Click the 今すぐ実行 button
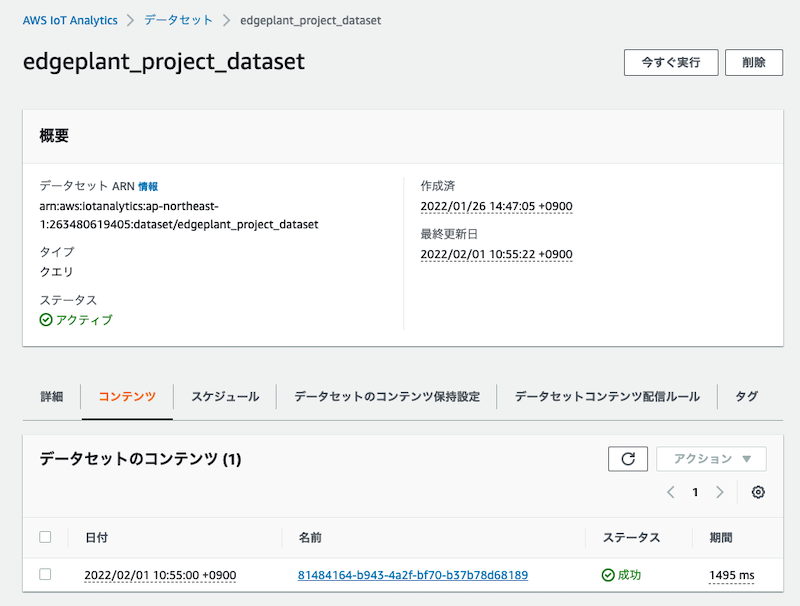This screenshot has width=800, height=606. click(x=671, y=62)
